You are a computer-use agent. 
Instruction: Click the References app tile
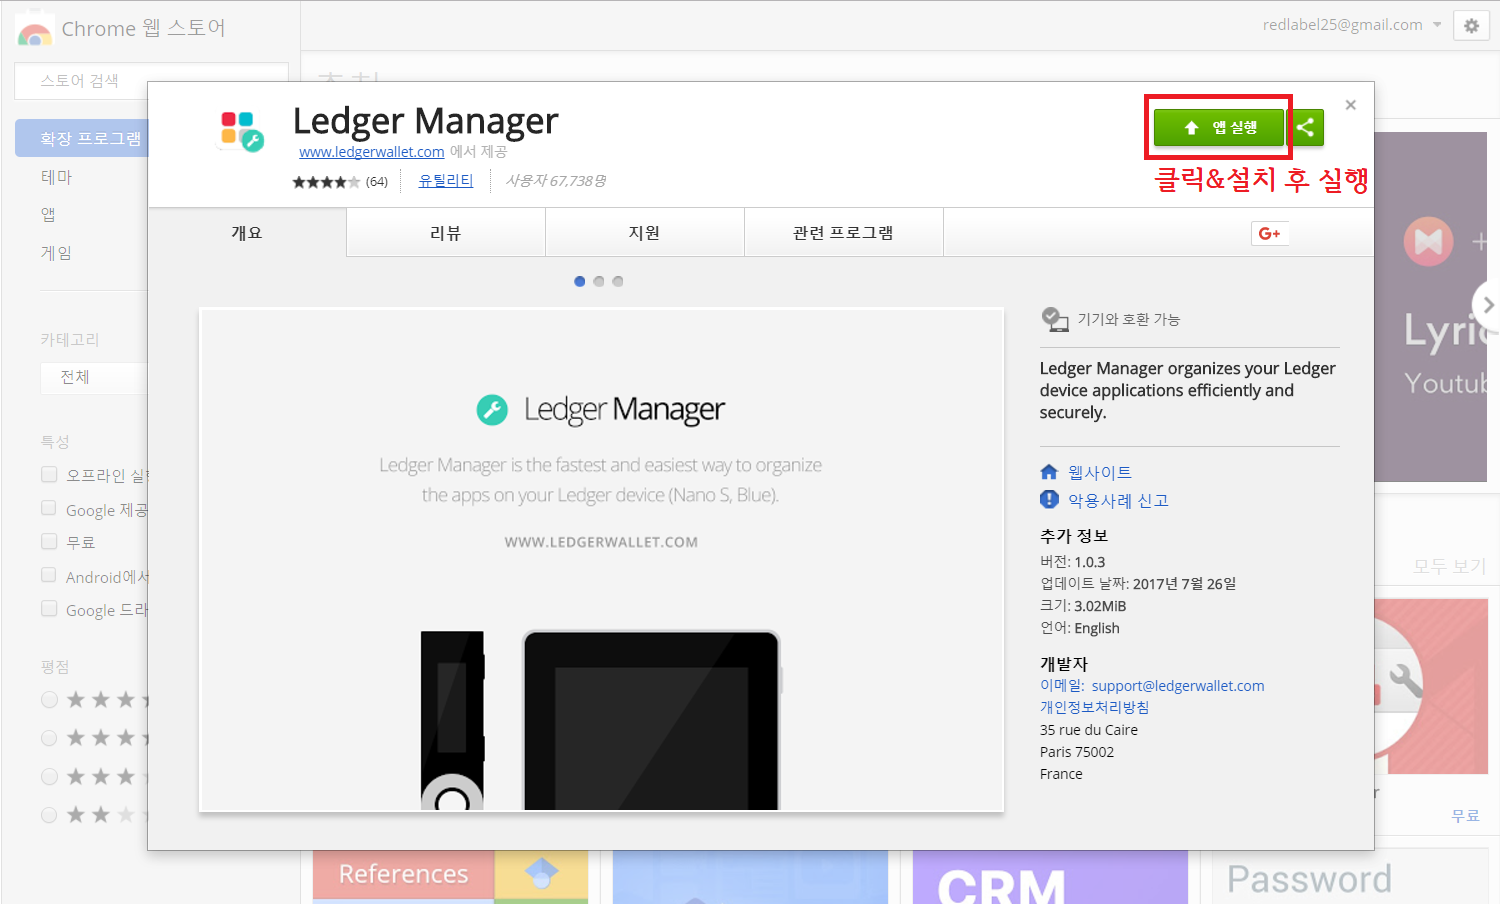pos(450,877)
